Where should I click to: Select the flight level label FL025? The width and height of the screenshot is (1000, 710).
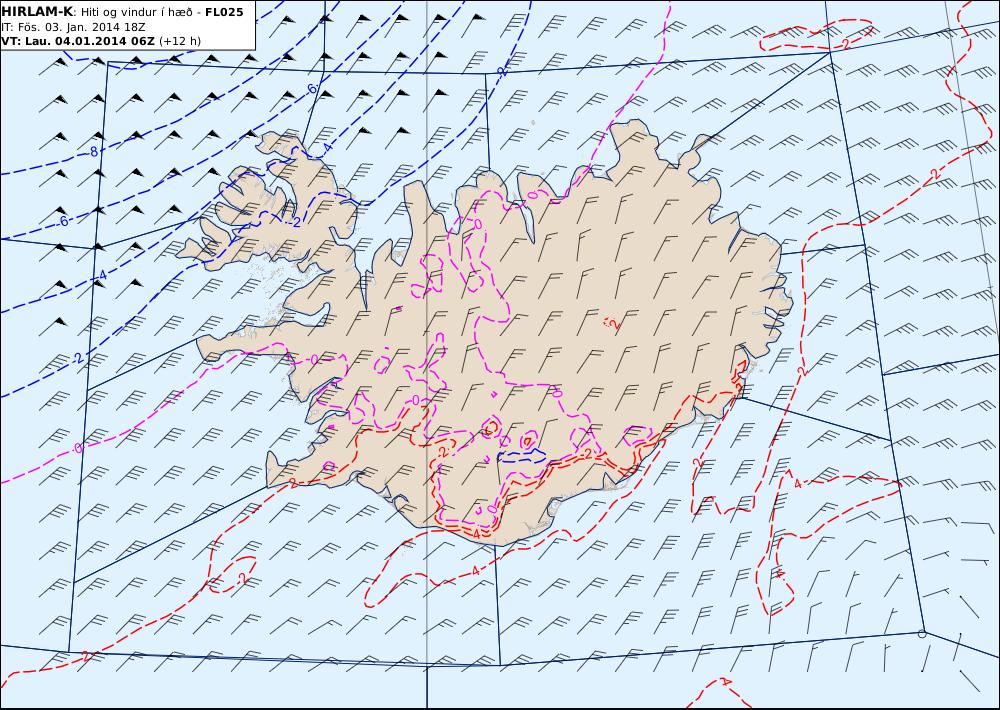pyautogui.click(x=224, y=12)
